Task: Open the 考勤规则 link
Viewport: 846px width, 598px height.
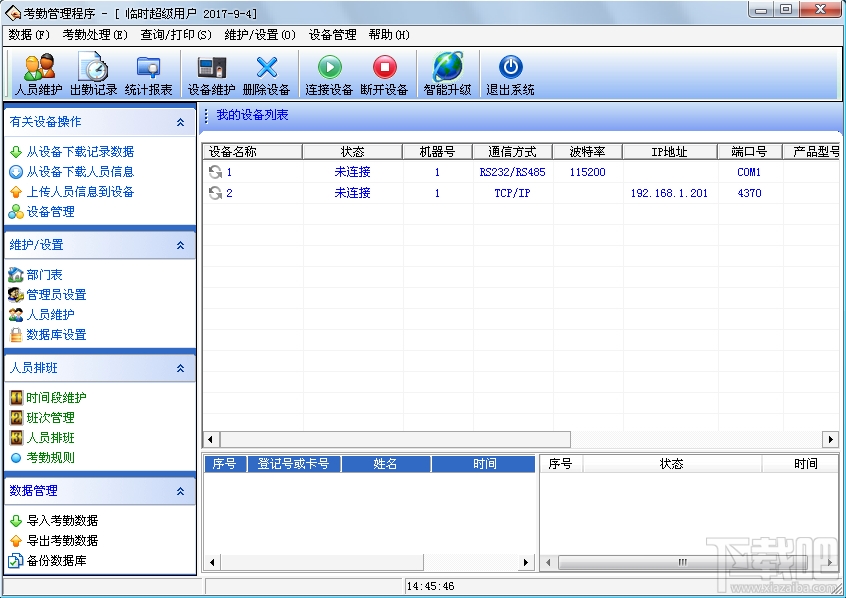Action: 50,458
